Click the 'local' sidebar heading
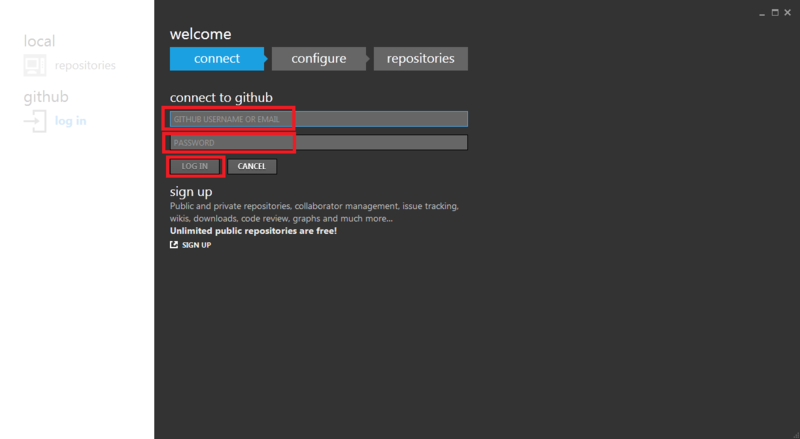800x439 pixels. coord(39,41)
